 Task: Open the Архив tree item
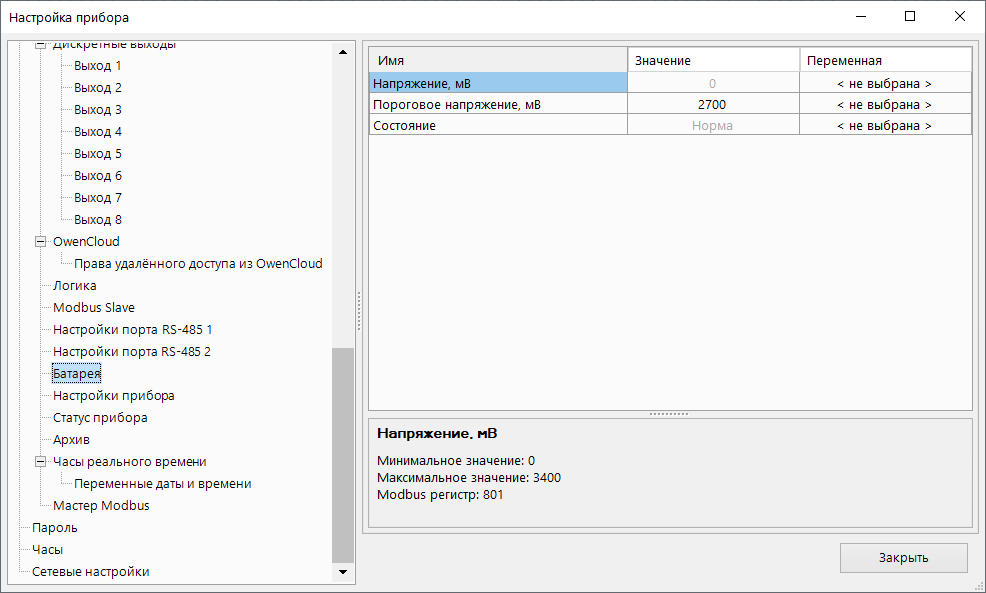click(71, 440)
